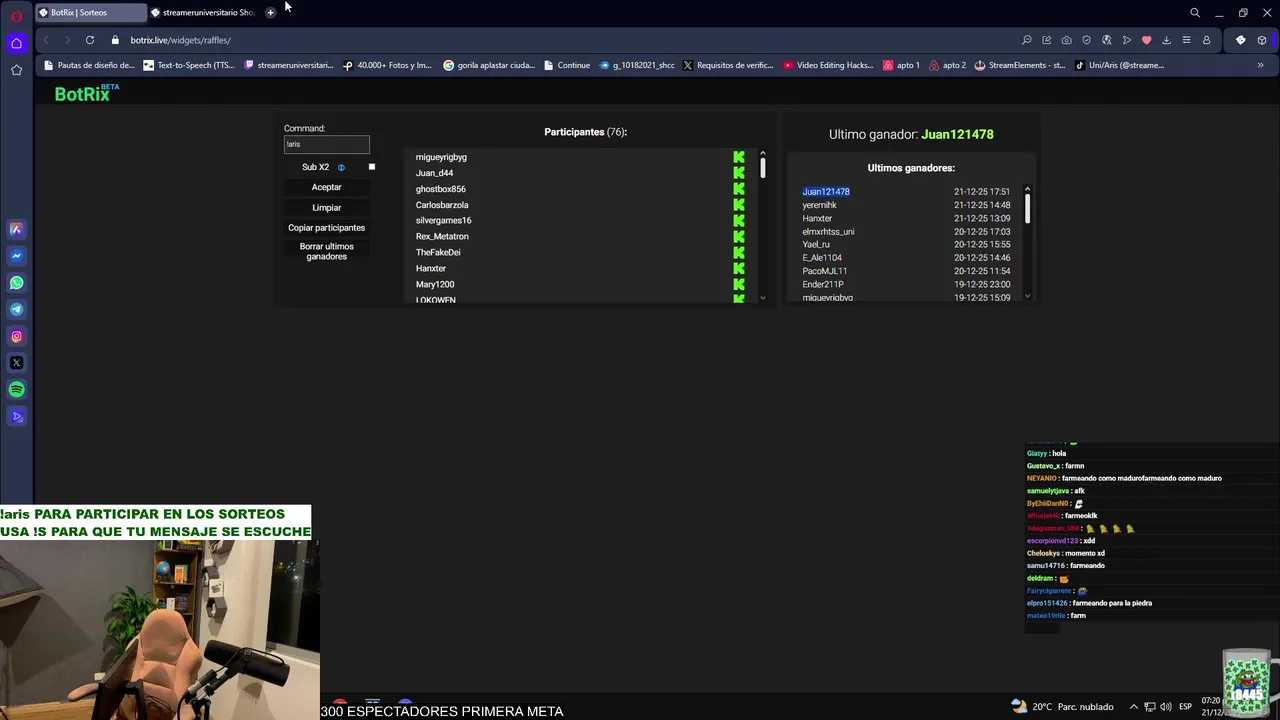
Task: Select participant migueyrigbyg
Action: click(441, 157)
